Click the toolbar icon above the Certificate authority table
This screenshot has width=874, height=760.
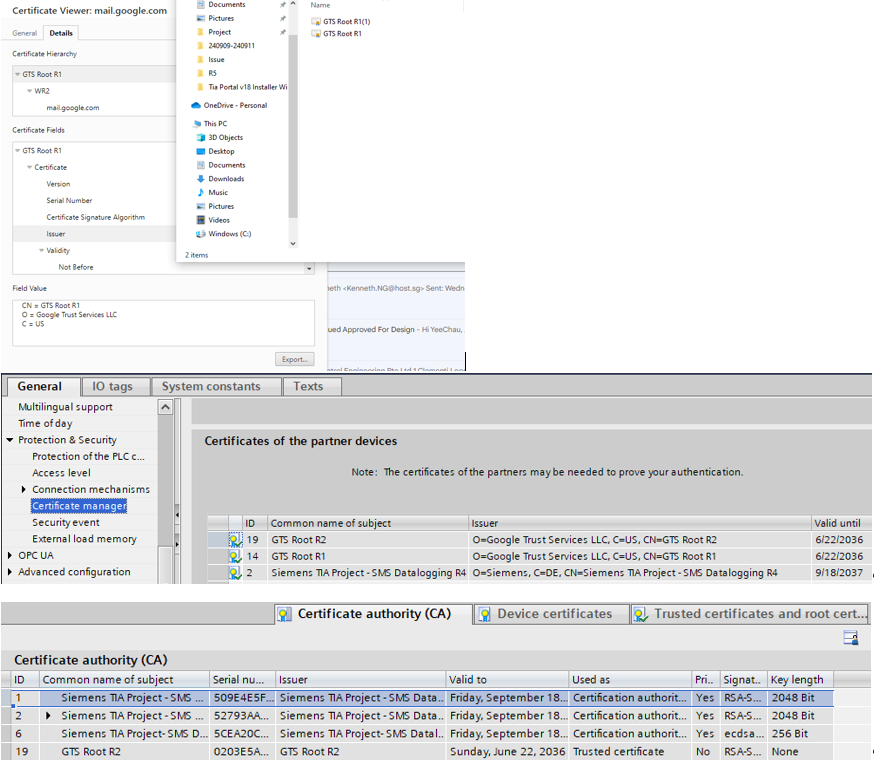(x=851, y=637)
